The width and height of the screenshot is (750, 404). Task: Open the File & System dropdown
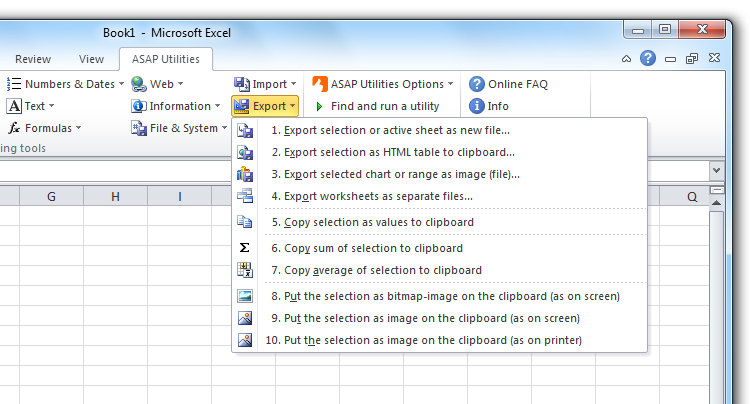coord(224,128)
